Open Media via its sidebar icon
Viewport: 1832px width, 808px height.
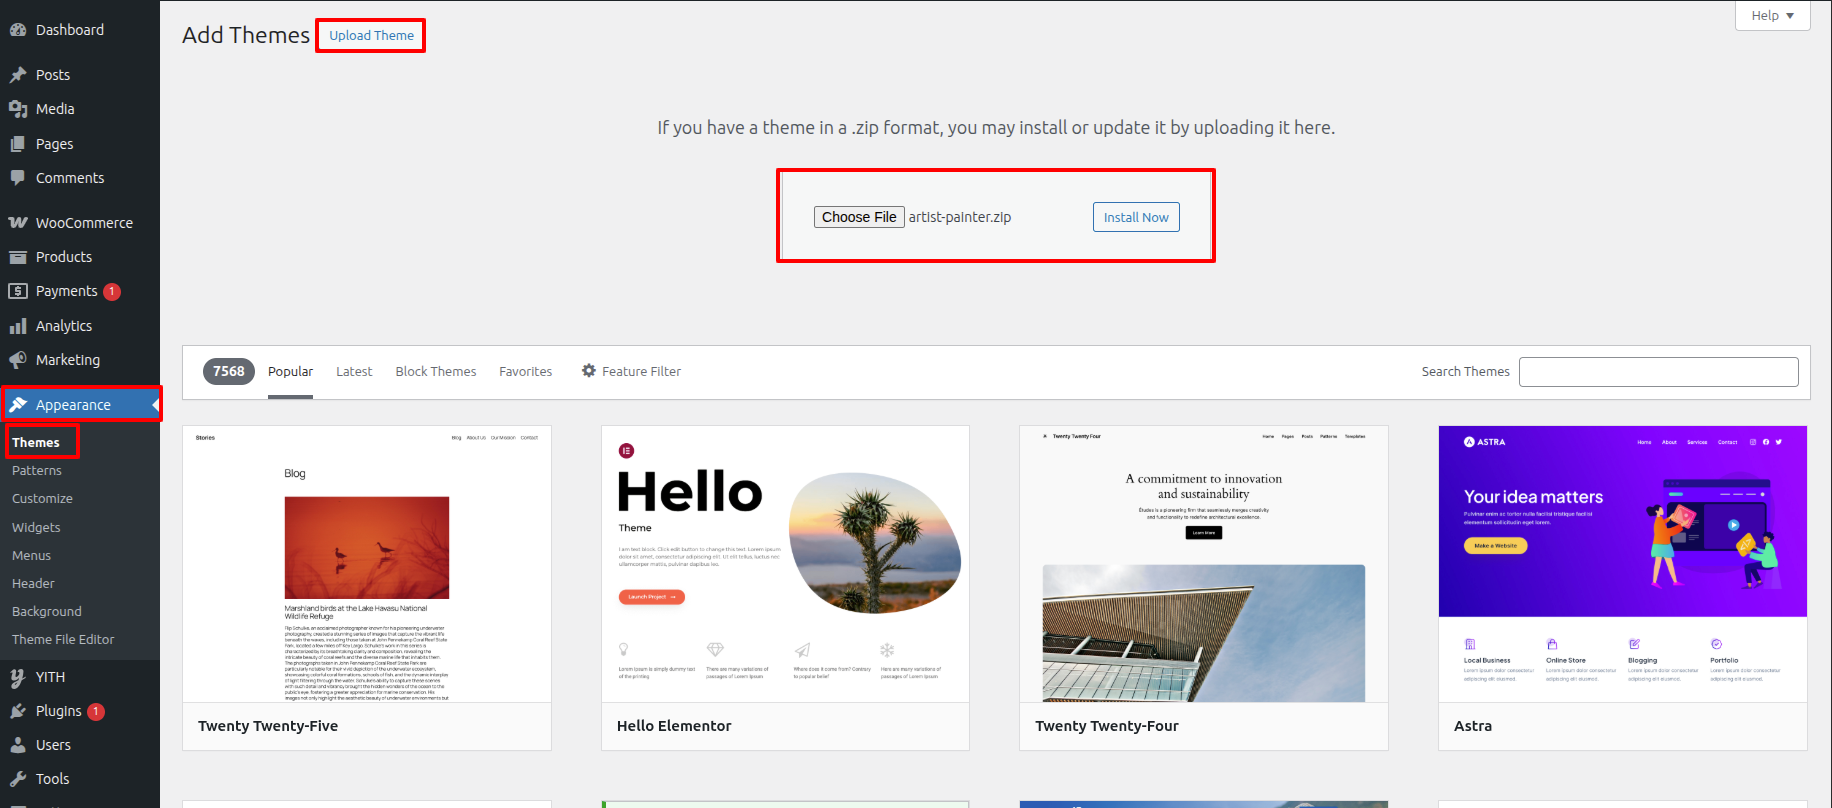pyautogui.click(x=18, y=109)
